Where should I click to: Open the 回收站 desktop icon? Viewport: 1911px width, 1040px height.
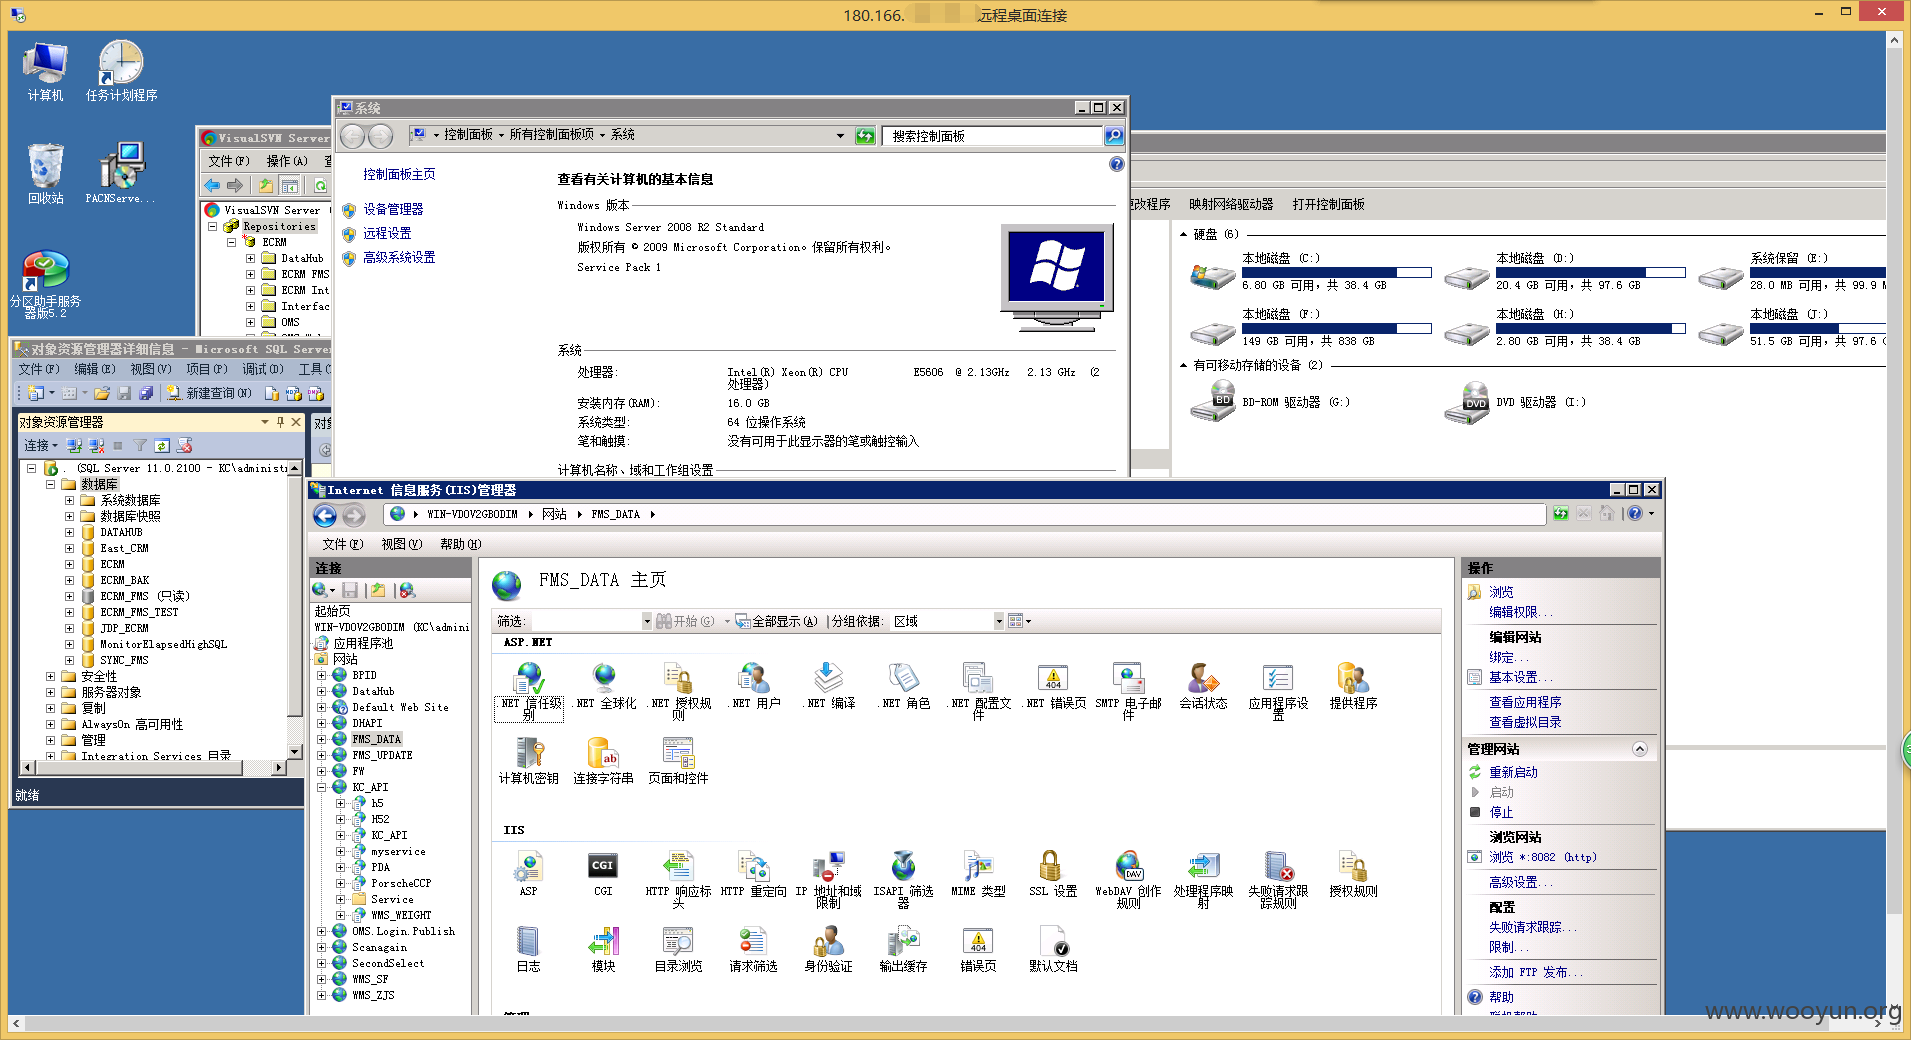coord(45,174)
